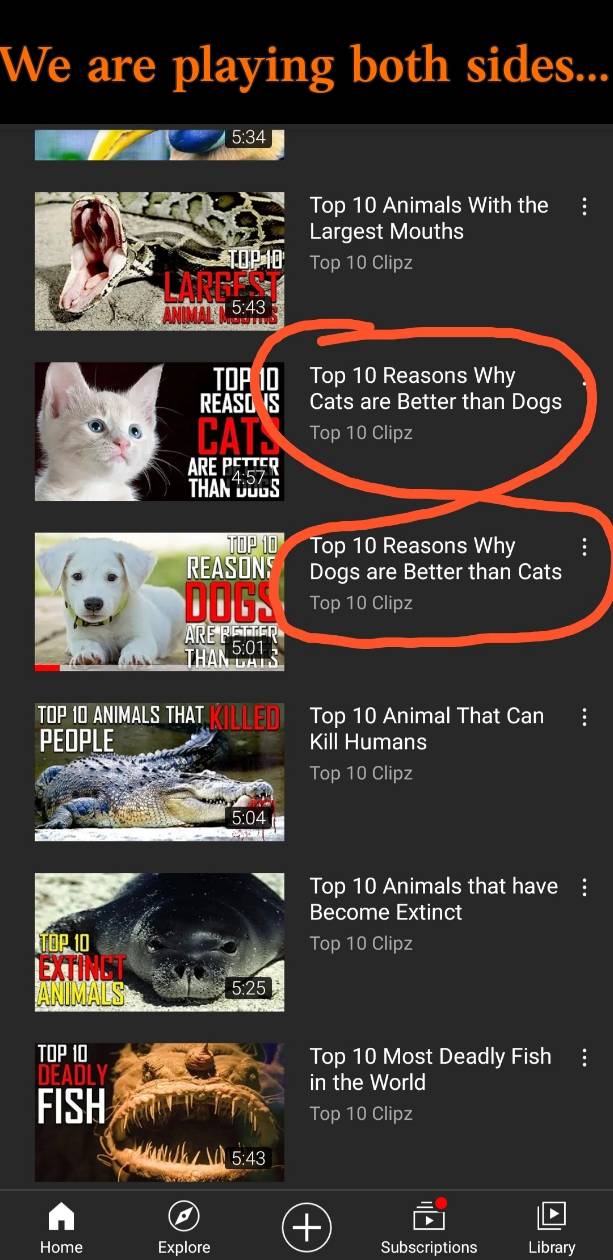Viewport: 613px width, 1260px height.
Task: Open the Subscriptions tab icon
Action: (x=429, y=1214)
